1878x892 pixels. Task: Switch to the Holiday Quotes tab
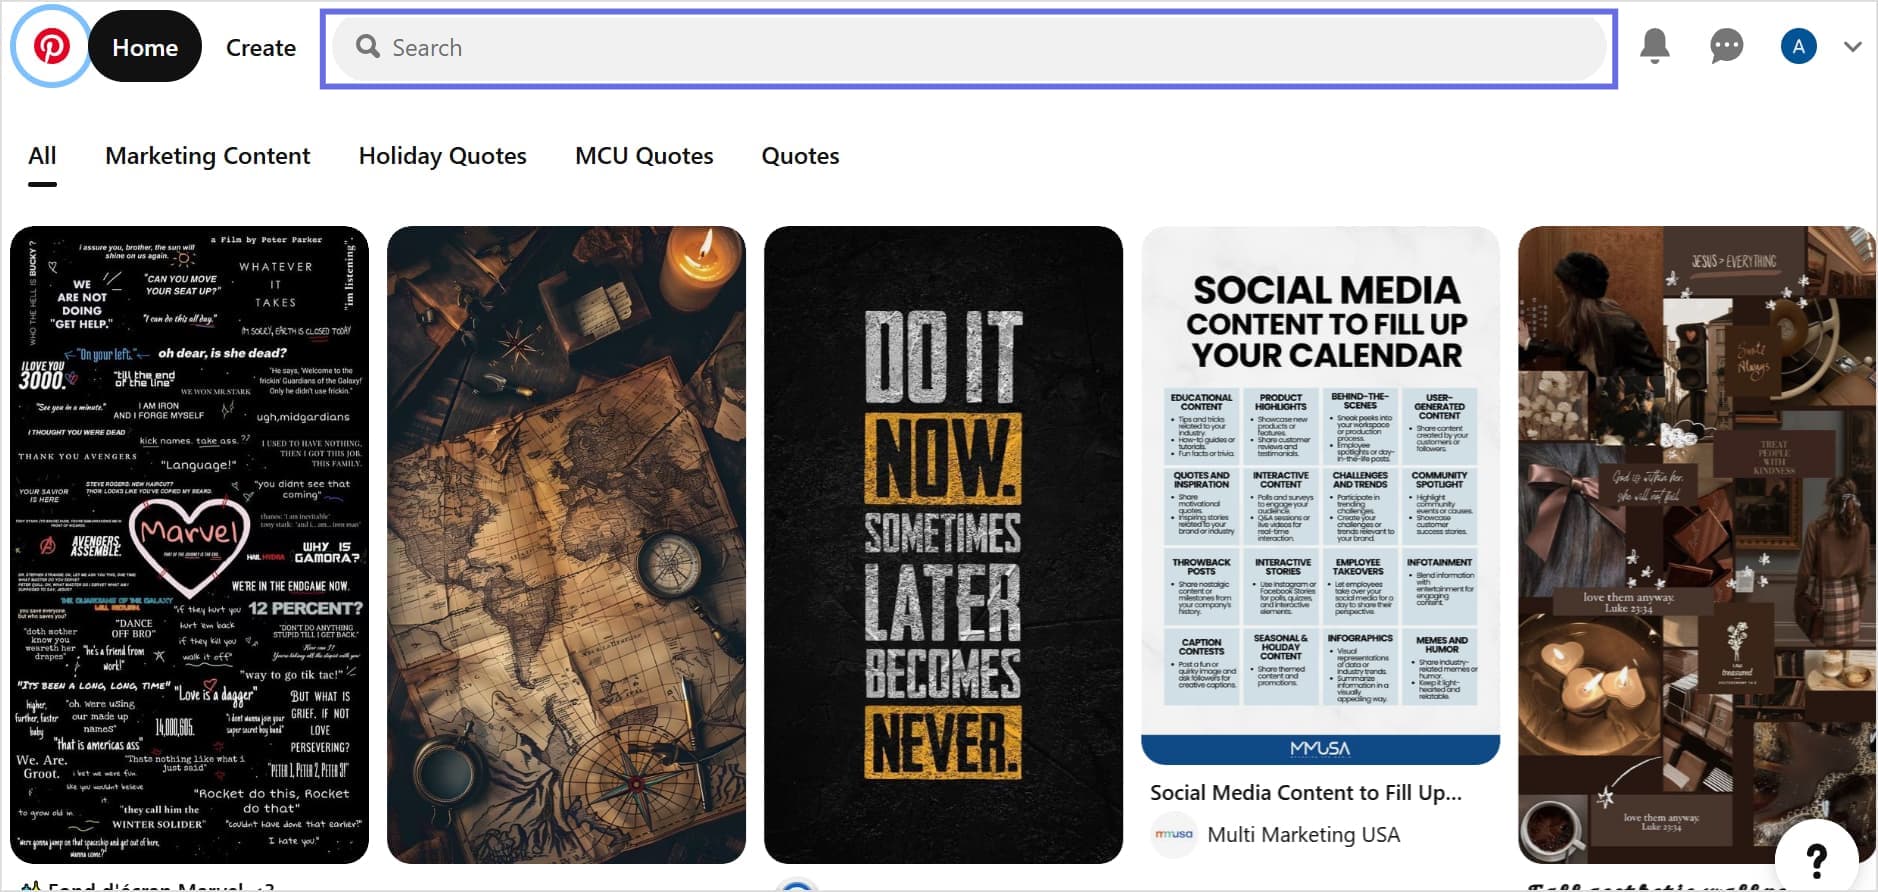[443, 156]
